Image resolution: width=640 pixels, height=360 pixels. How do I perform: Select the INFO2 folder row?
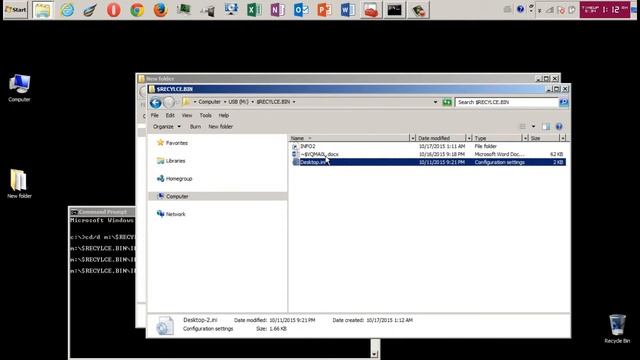coord(429,146)
